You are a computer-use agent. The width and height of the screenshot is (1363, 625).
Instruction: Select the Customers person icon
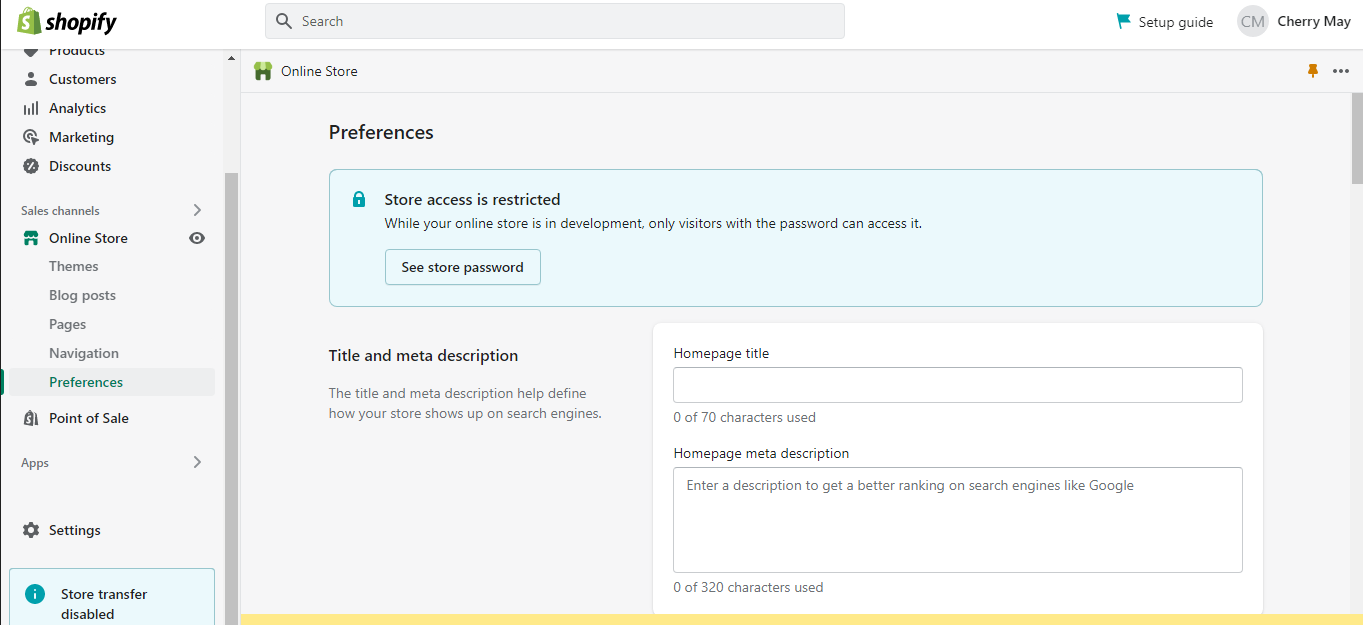pos(28,78)
